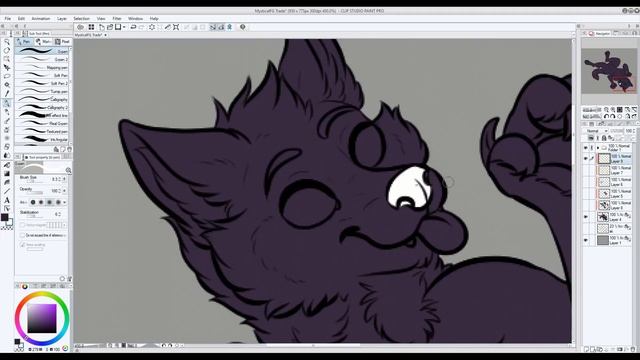640x360 pixels.
Task: Select the Real G-pen brush
Action: pyautogui.click(x=42, y=123)
